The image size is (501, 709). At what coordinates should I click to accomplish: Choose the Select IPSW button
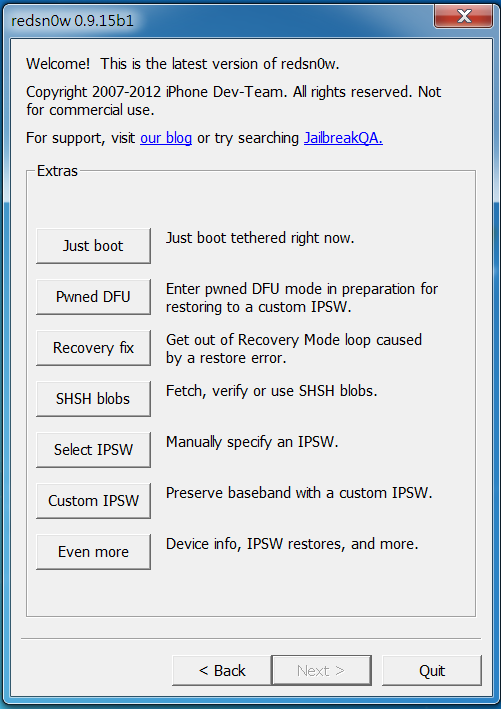coord(93,450)
